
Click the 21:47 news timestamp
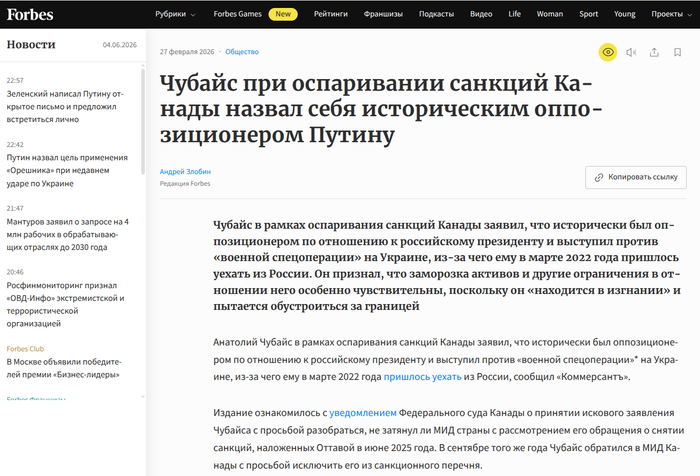pos(15,208)
